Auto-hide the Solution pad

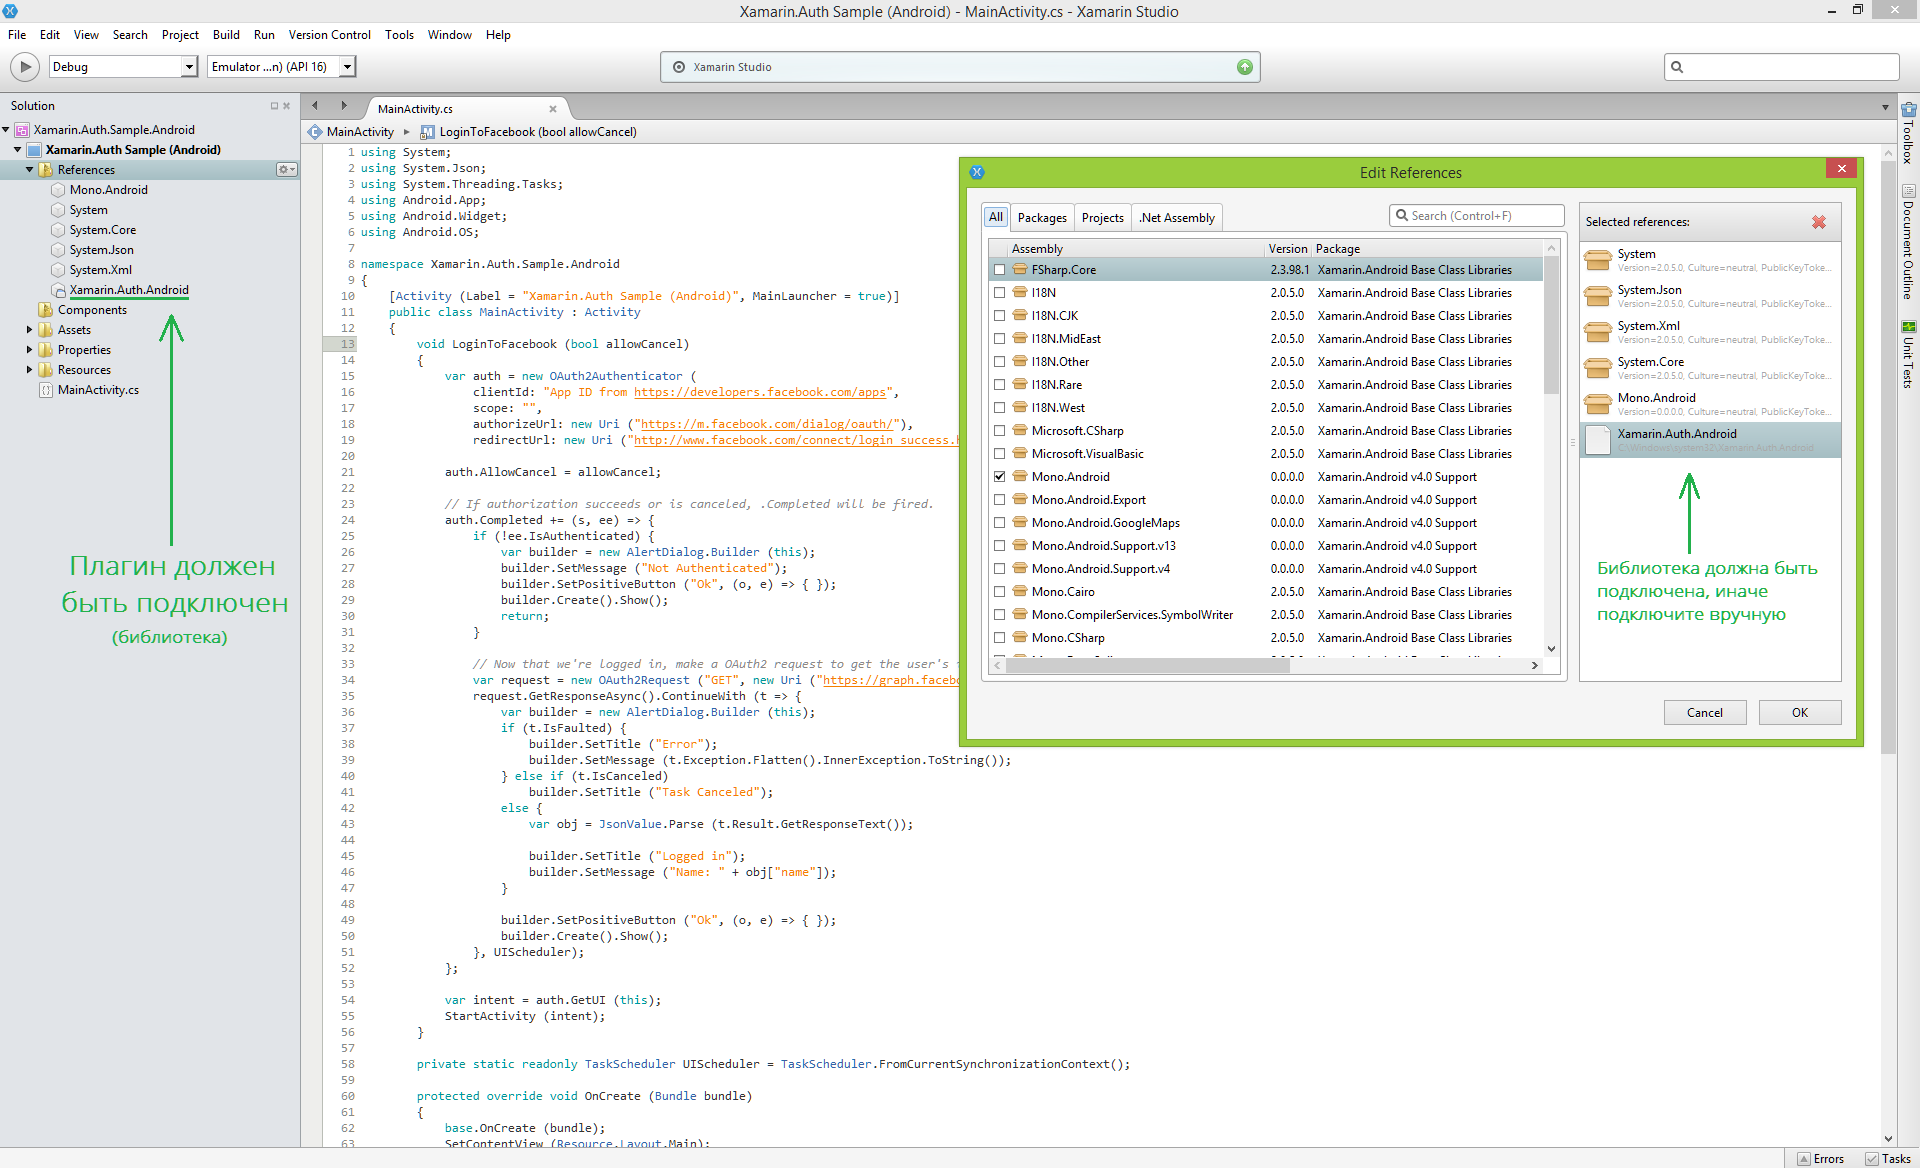click(x=274, y=106)
